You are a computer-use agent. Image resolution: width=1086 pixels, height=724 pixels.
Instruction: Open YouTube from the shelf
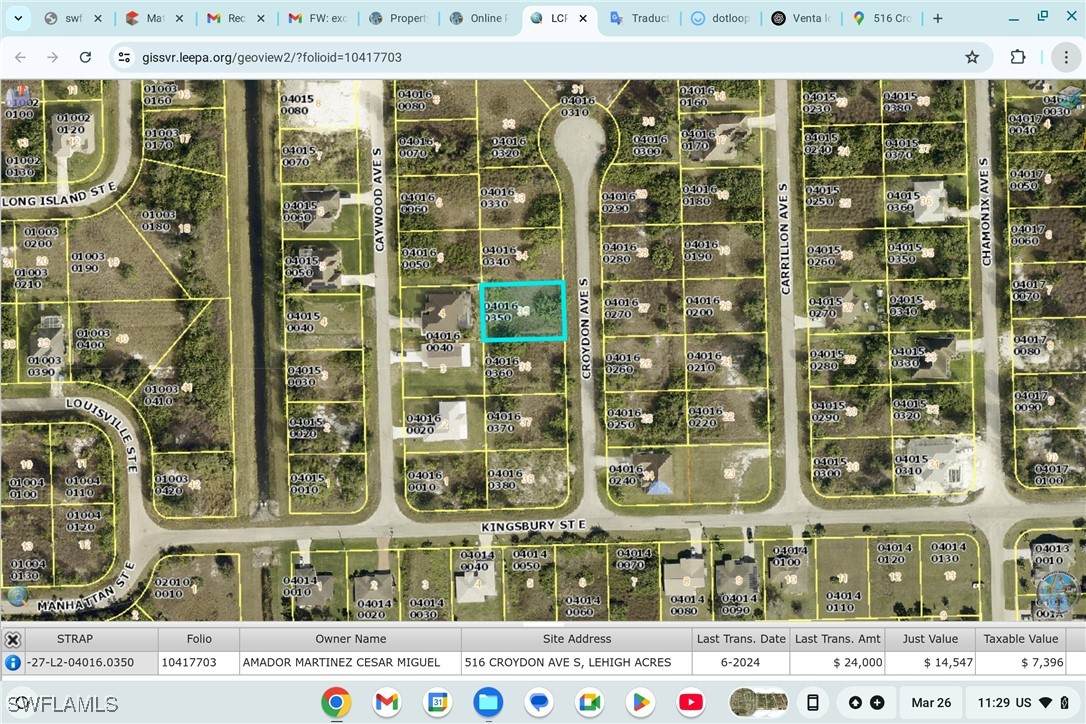691,702
